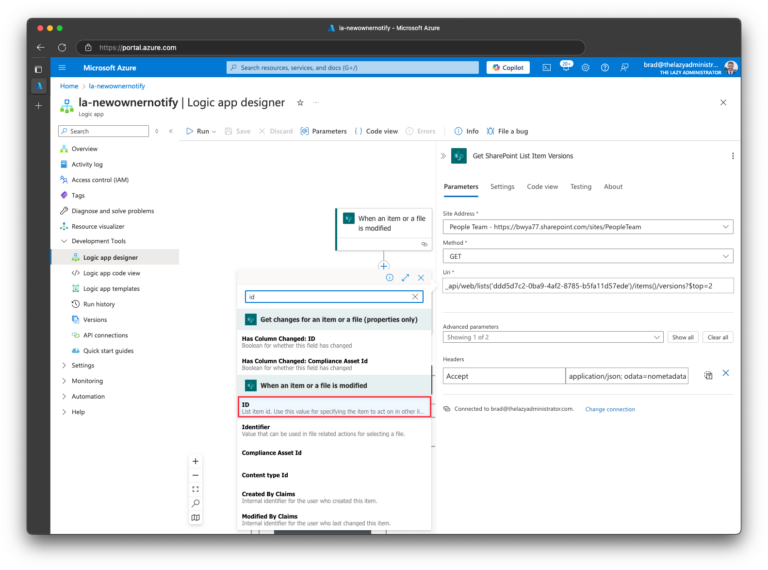The image size is (768, 570).
Task: Open the Advanced parameters dropdown
Action: point(553,337)
